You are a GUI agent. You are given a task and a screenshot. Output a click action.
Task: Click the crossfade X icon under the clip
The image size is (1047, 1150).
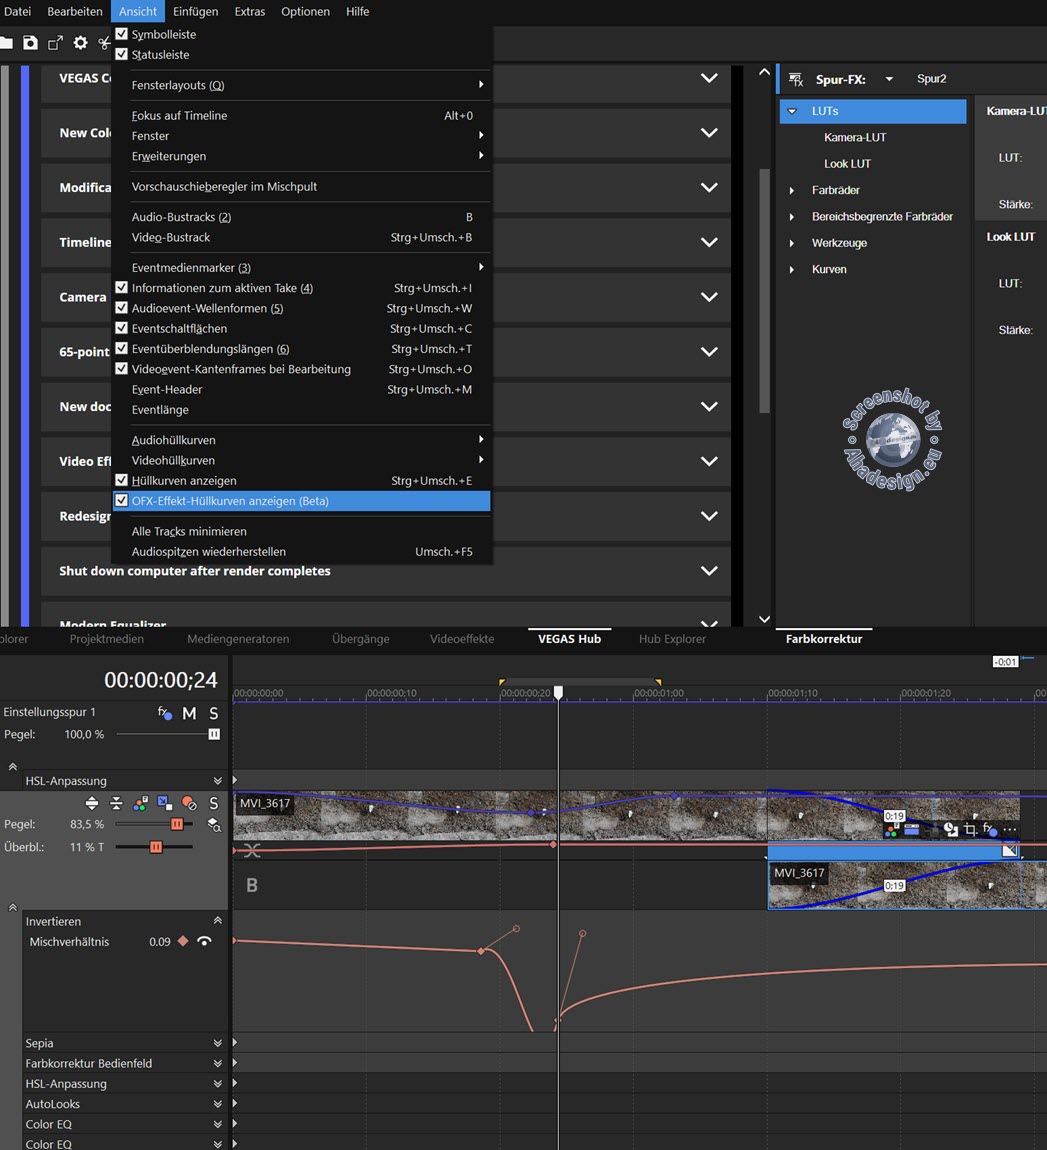251,851
